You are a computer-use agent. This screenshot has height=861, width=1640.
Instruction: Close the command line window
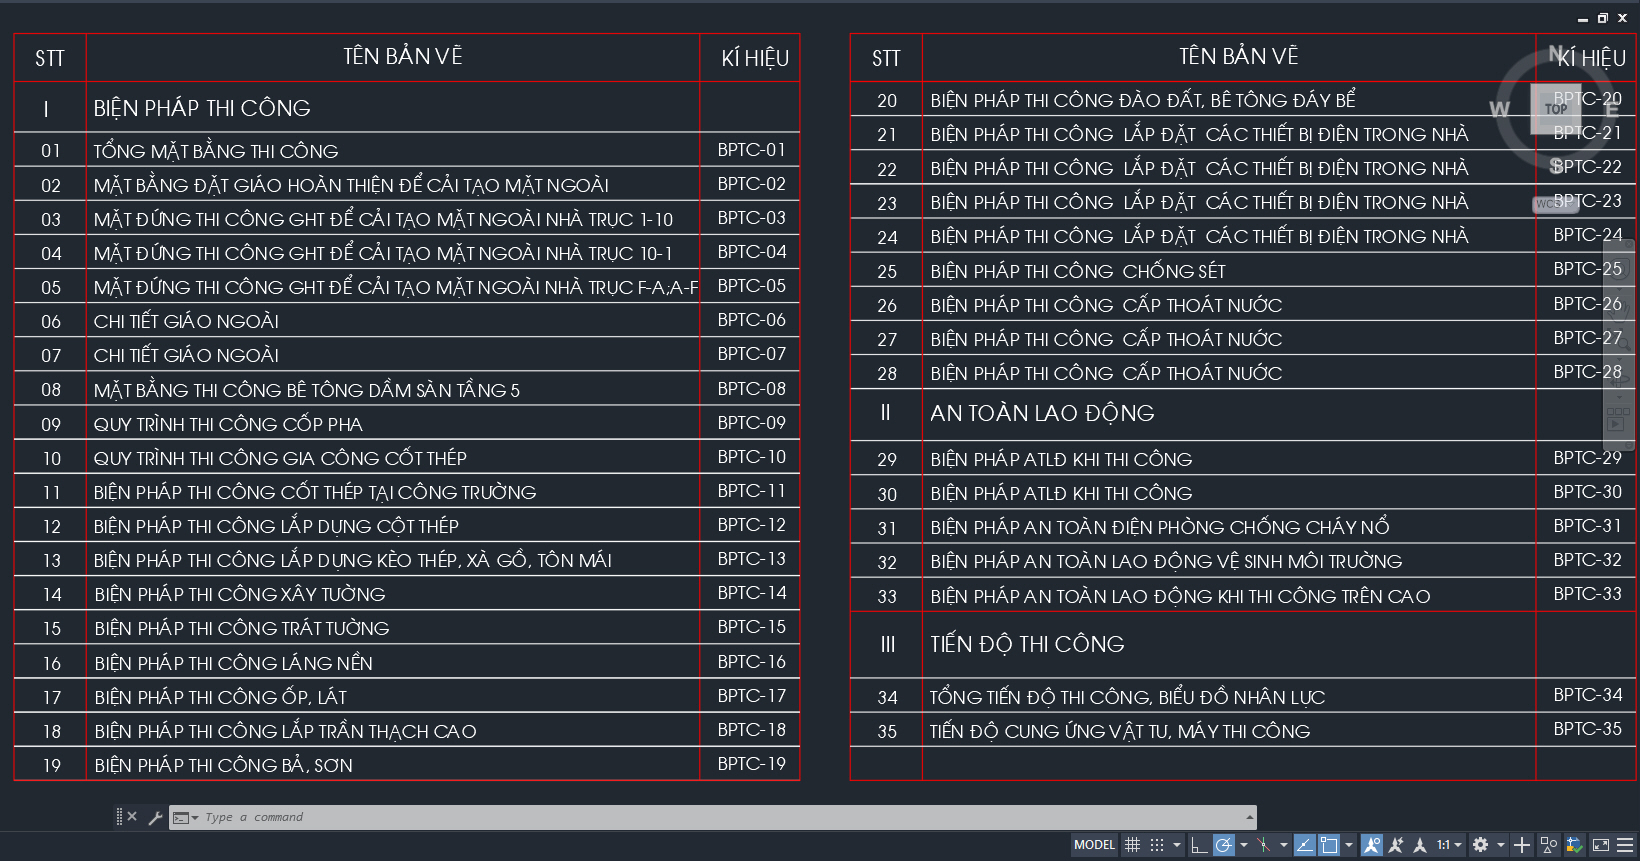point(132,817)
